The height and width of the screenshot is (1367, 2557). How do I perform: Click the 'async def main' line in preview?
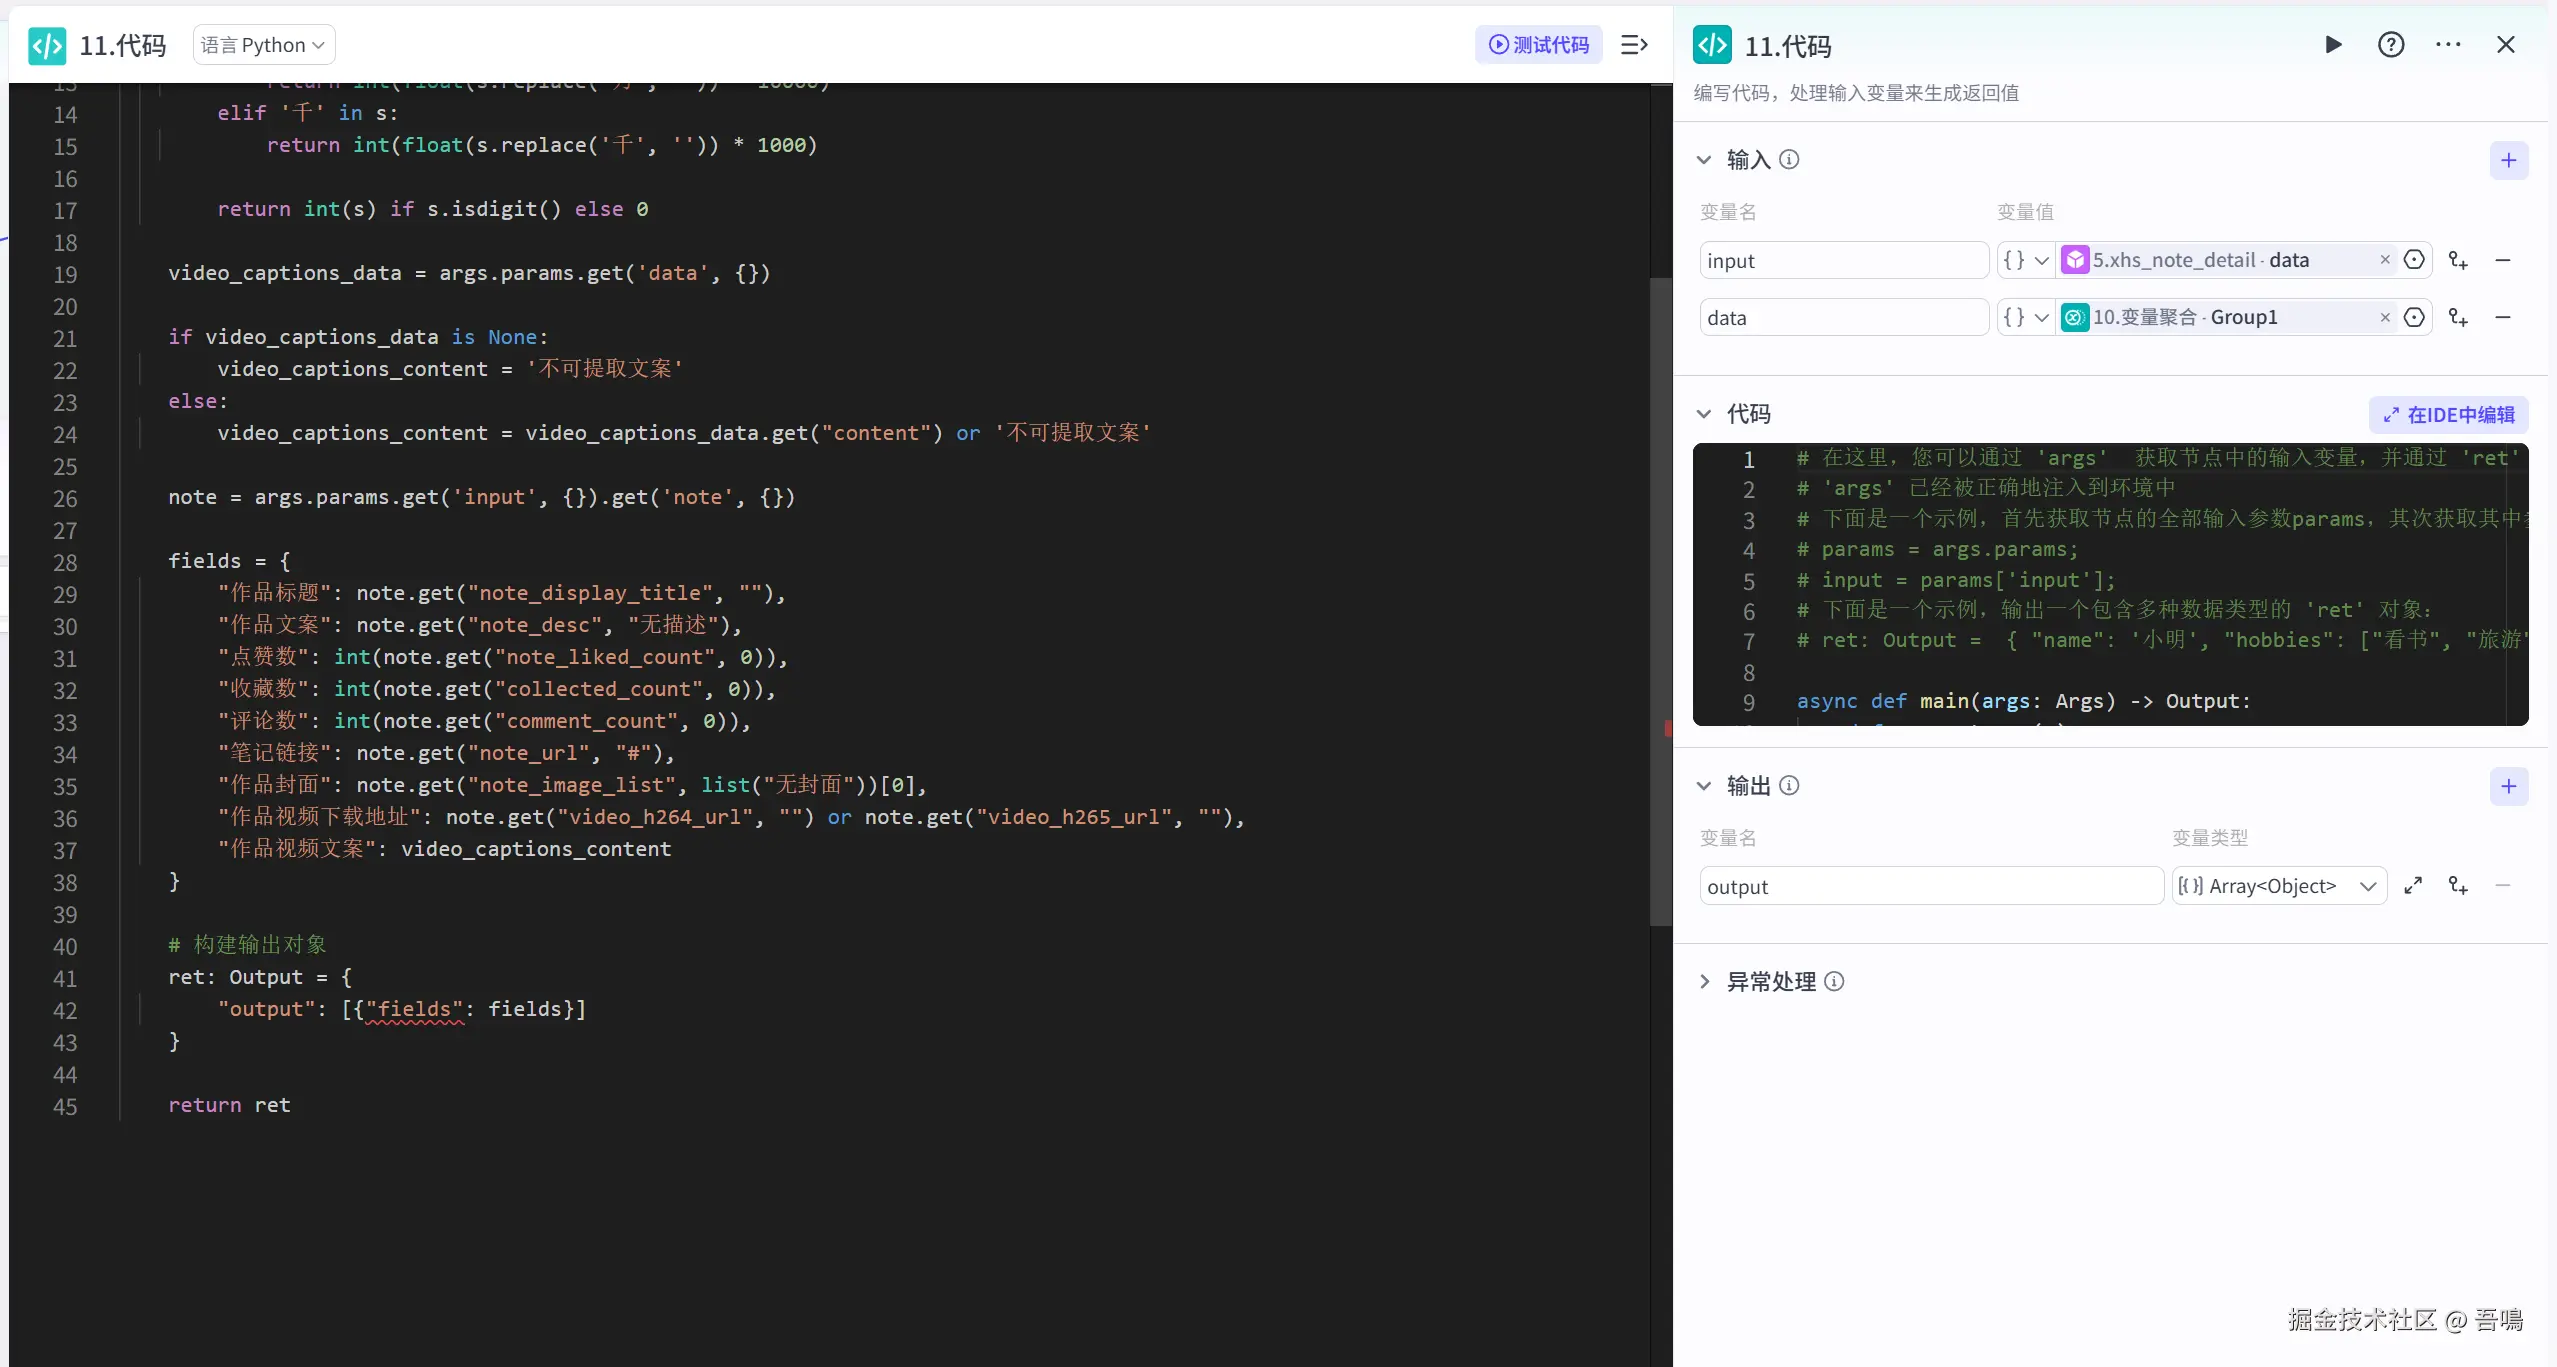(x=2023, y=701)
